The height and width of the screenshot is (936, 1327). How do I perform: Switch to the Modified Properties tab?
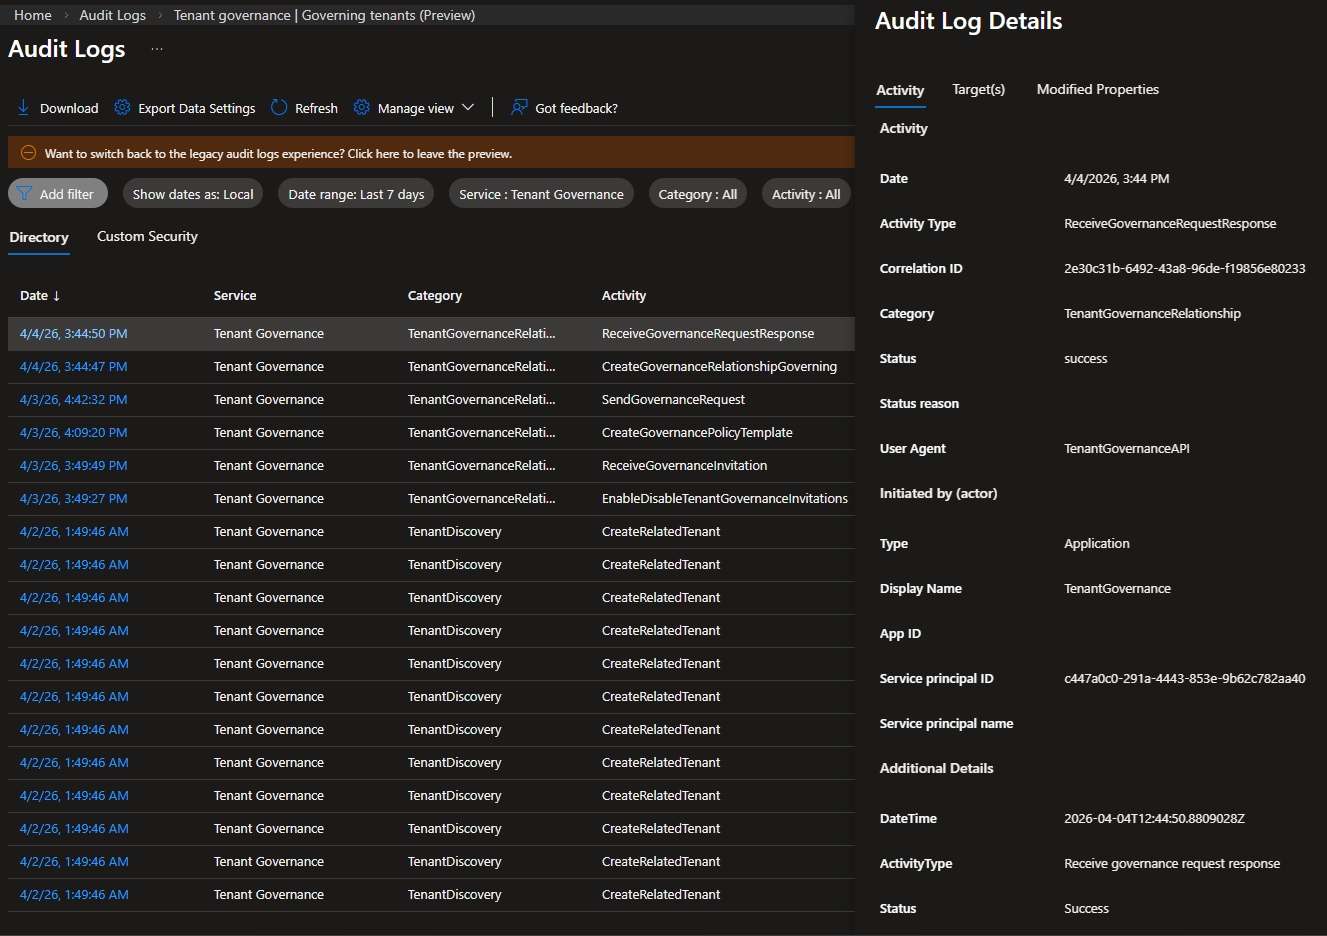click(x=1097, y=90)
